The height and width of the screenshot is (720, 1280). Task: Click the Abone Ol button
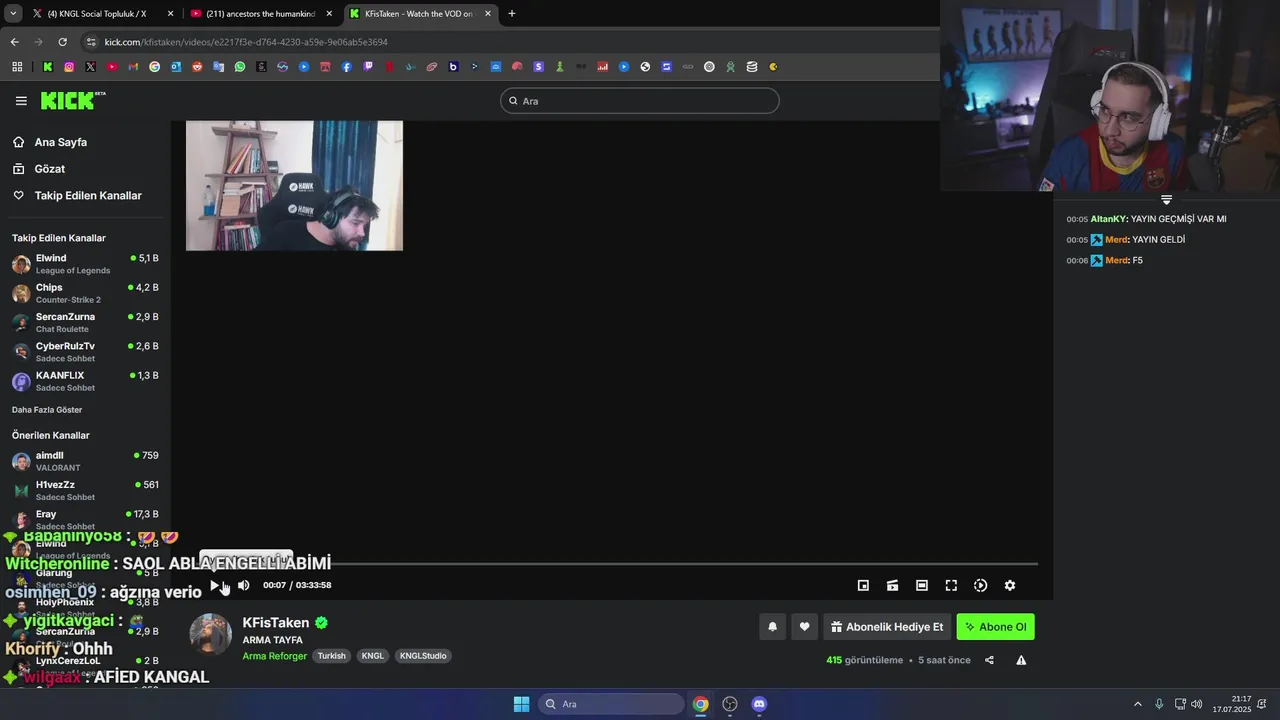point(995,627)
